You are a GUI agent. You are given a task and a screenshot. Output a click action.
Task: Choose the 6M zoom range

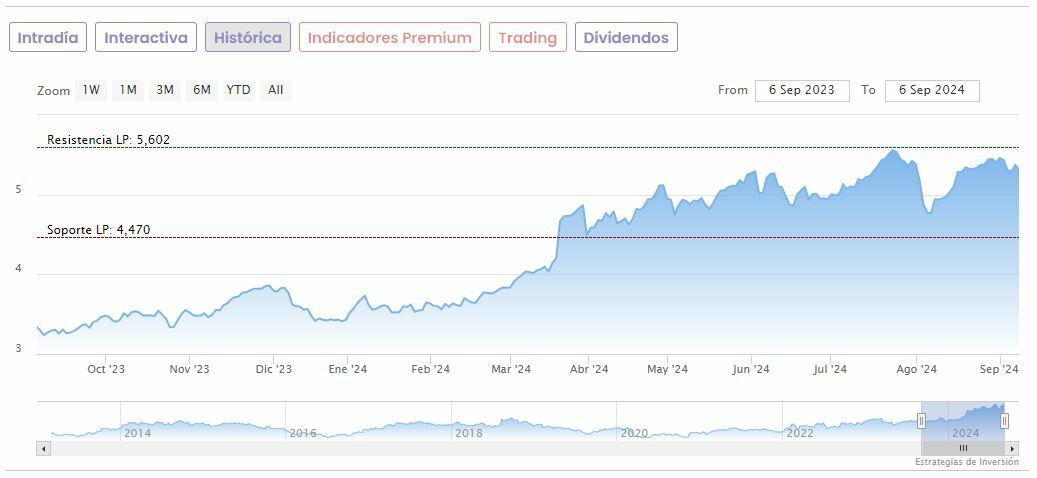tap(202, 90)
